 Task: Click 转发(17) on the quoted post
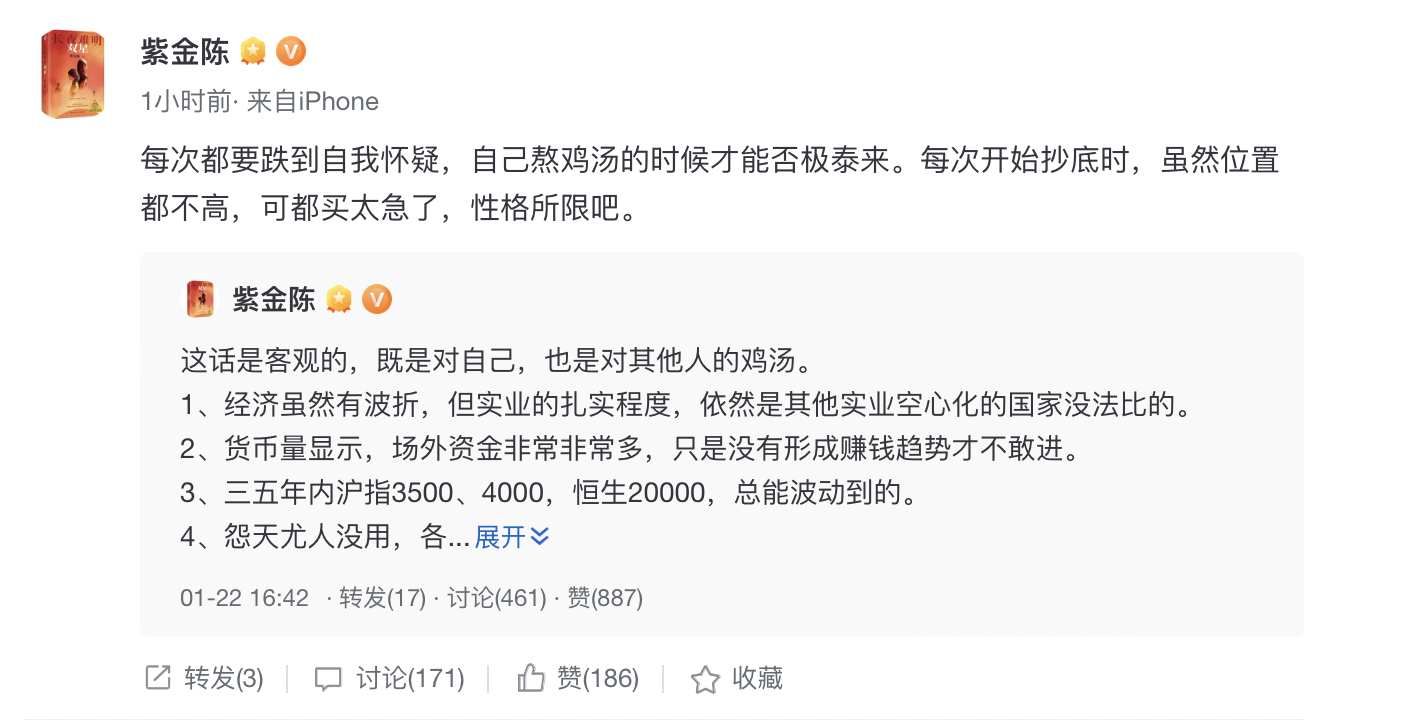(382, 598)
